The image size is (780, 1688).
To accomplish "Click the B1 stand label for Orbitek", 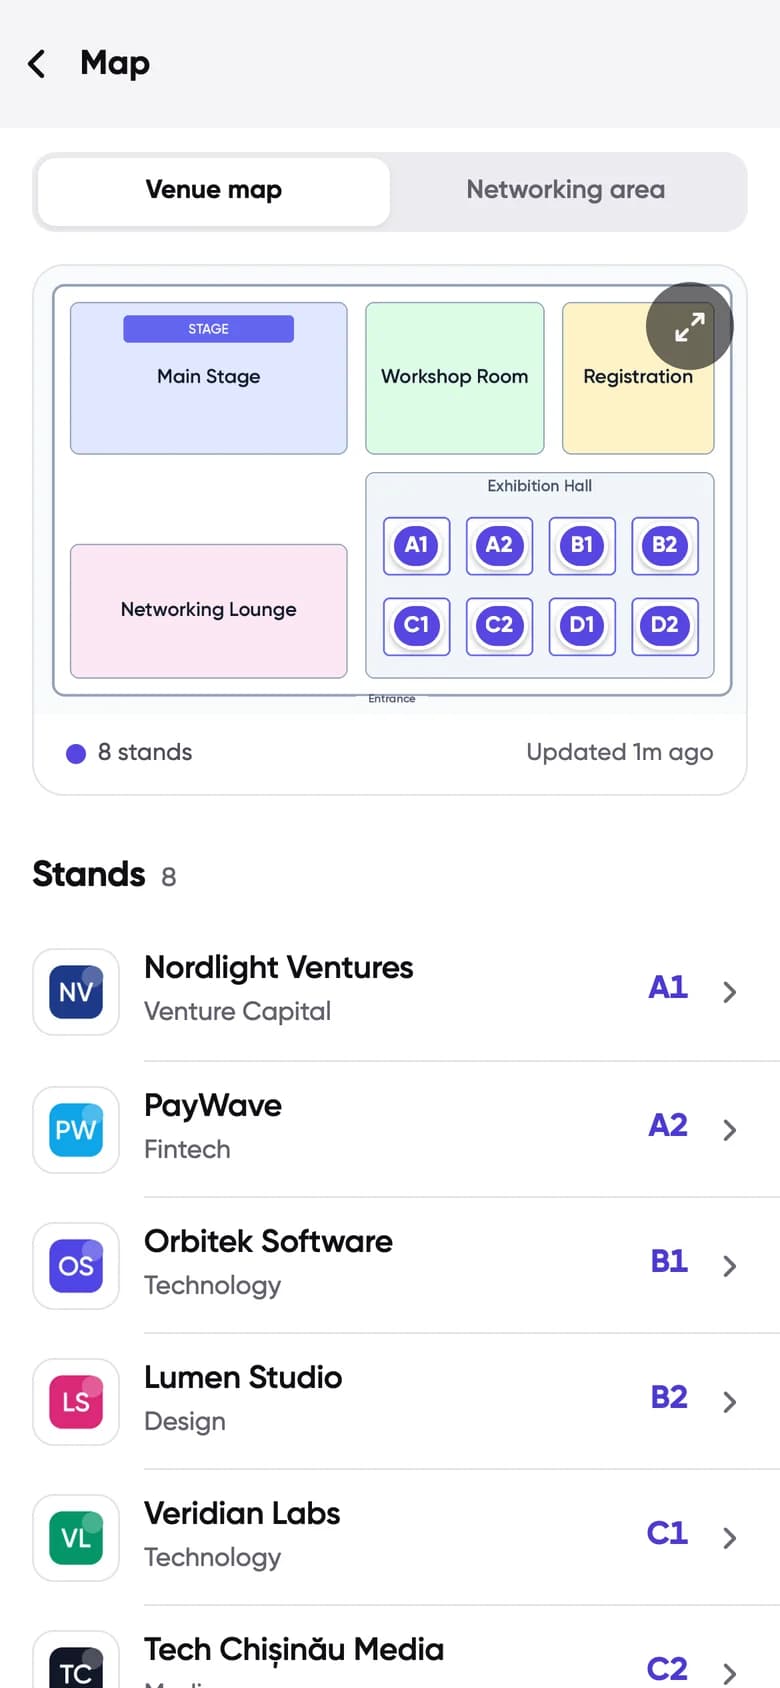I will 669,1261.
